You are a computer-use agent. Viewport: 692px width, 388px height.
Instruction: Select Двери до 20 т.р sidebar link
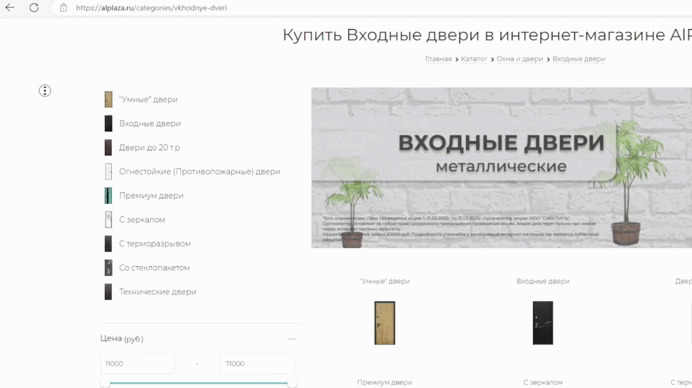point(150,147)
